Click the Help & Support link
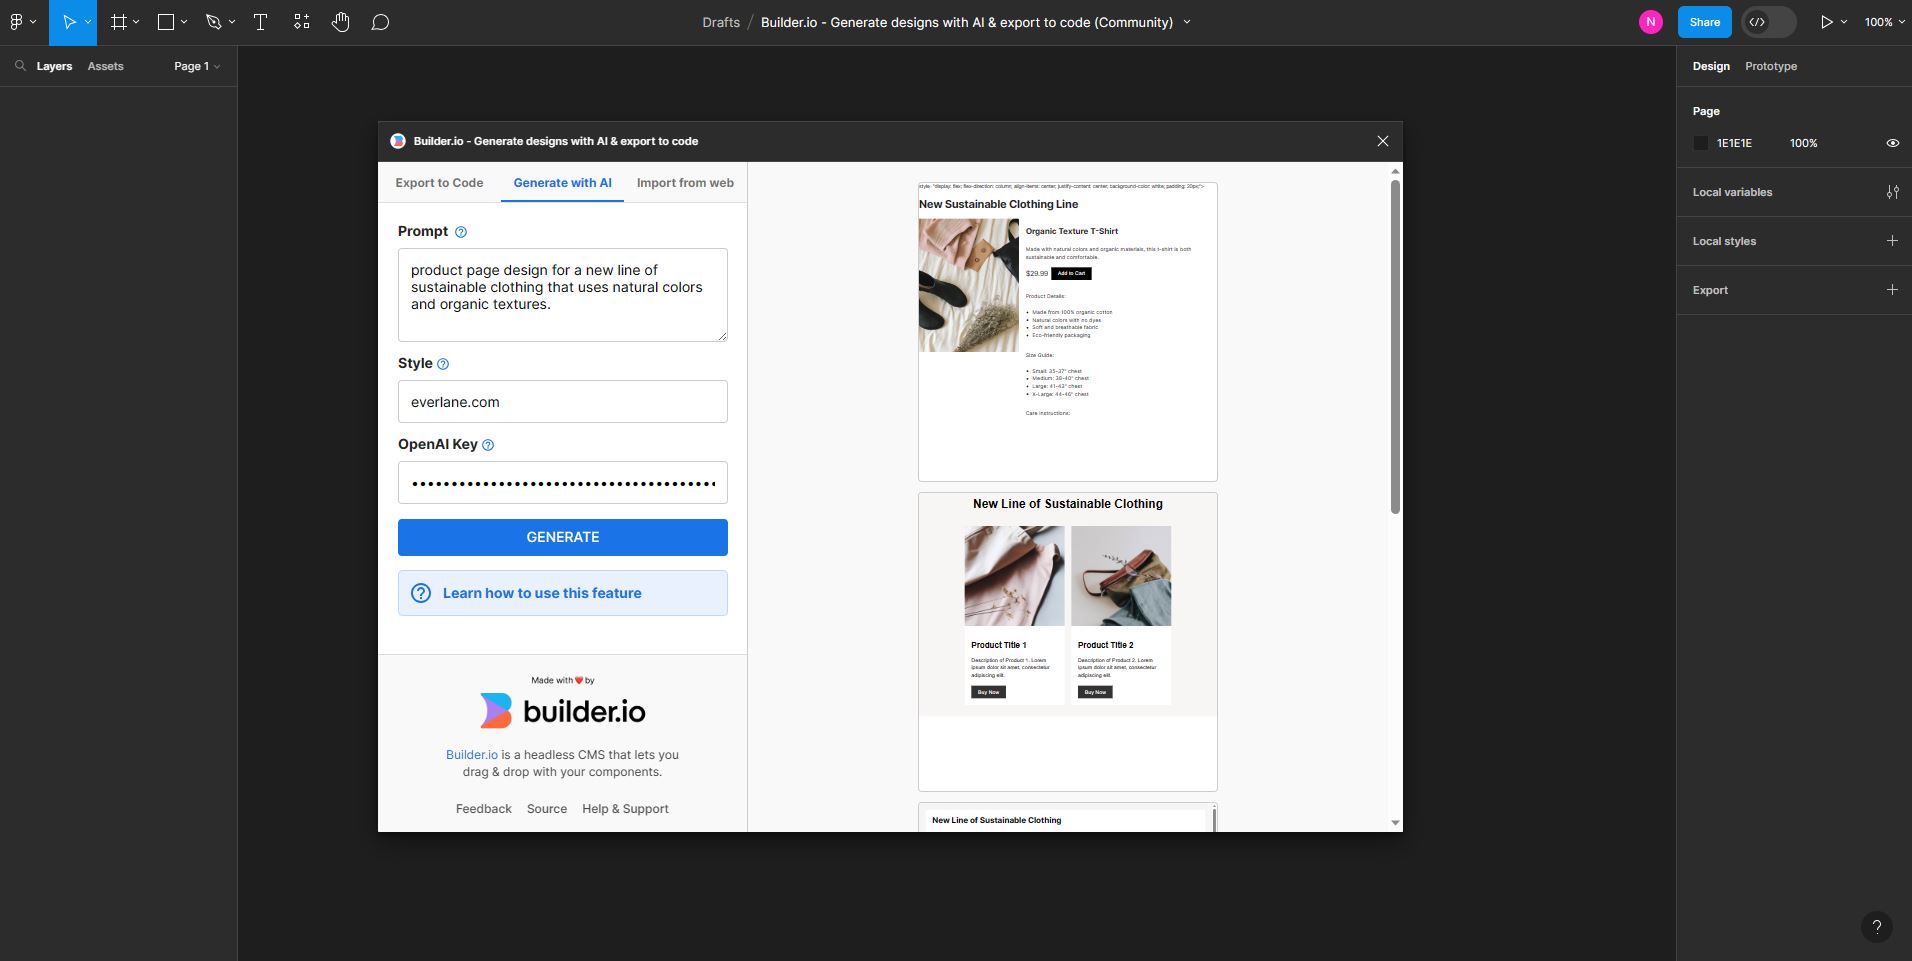 pyautogui.click(x=625, y=809)
